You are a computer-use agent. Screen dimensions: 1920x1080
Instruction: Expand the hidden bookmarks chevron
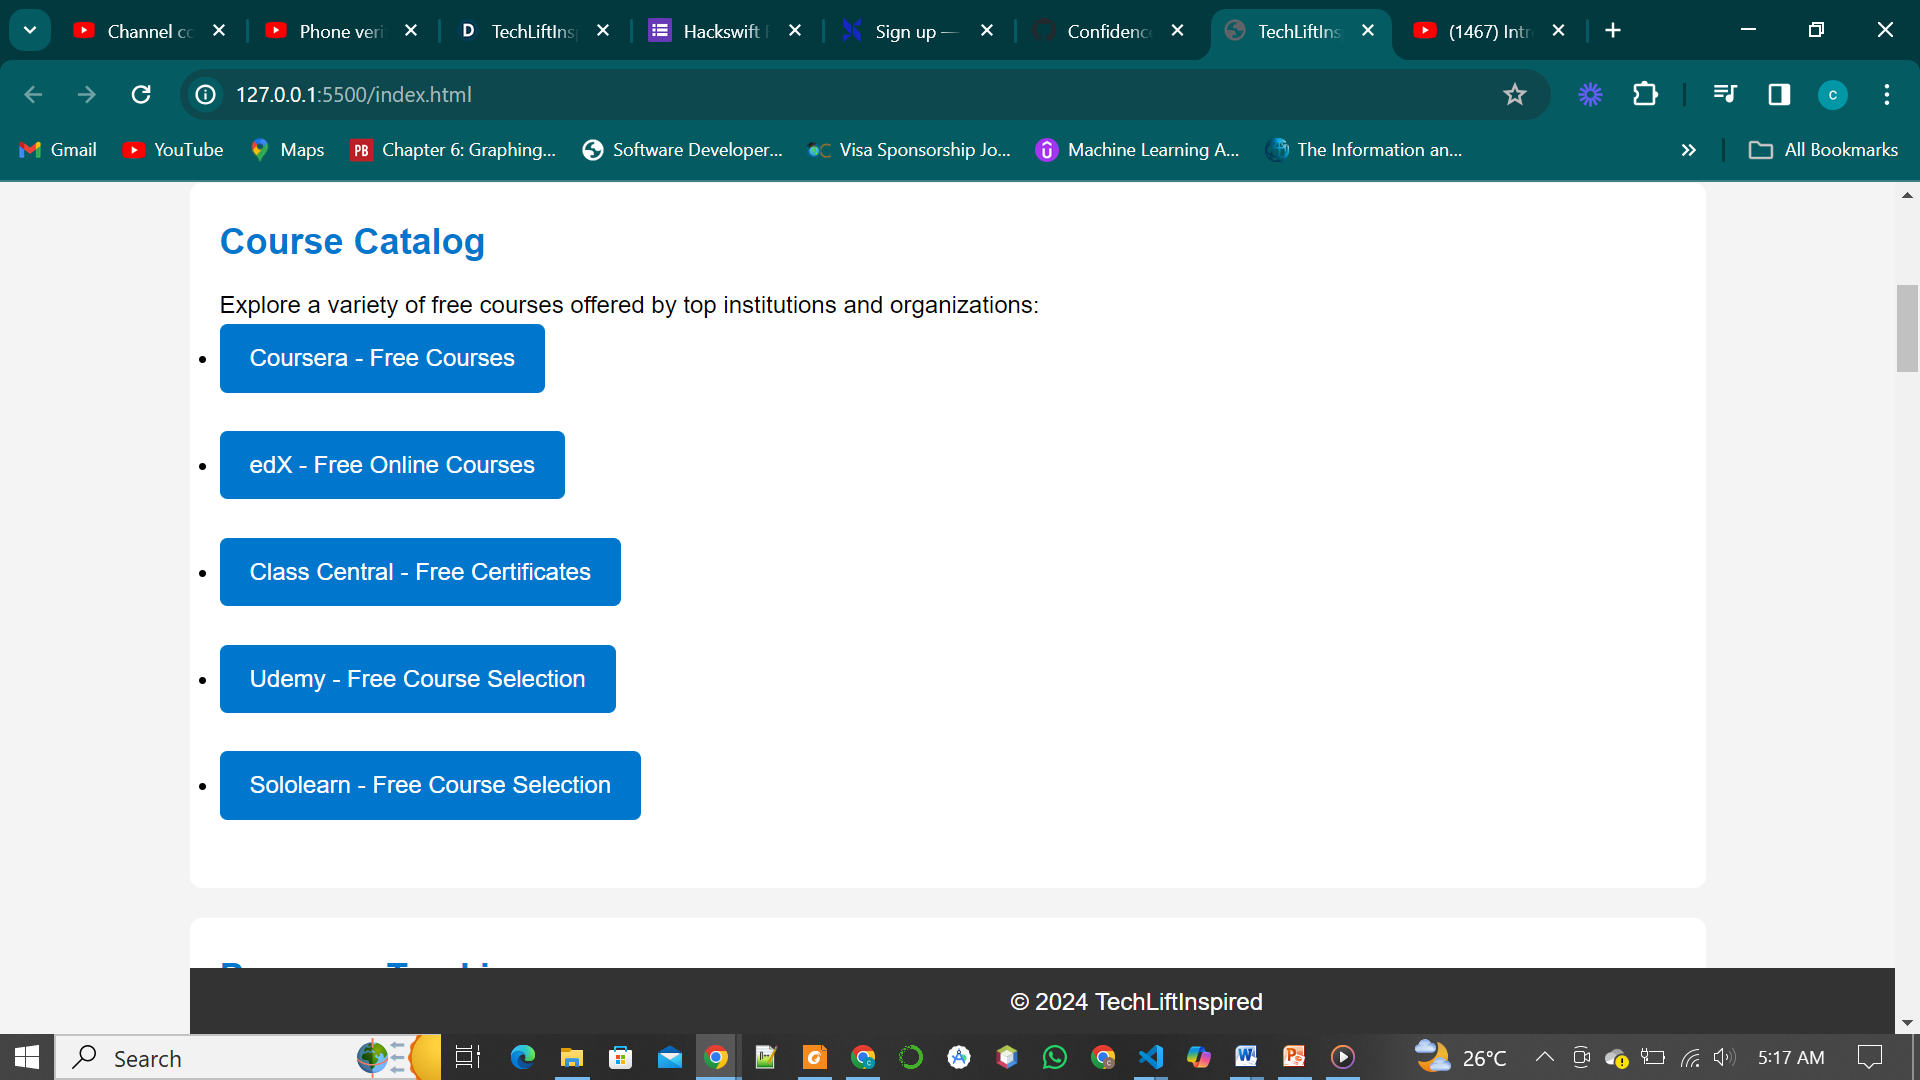(x=1688, y=150)
